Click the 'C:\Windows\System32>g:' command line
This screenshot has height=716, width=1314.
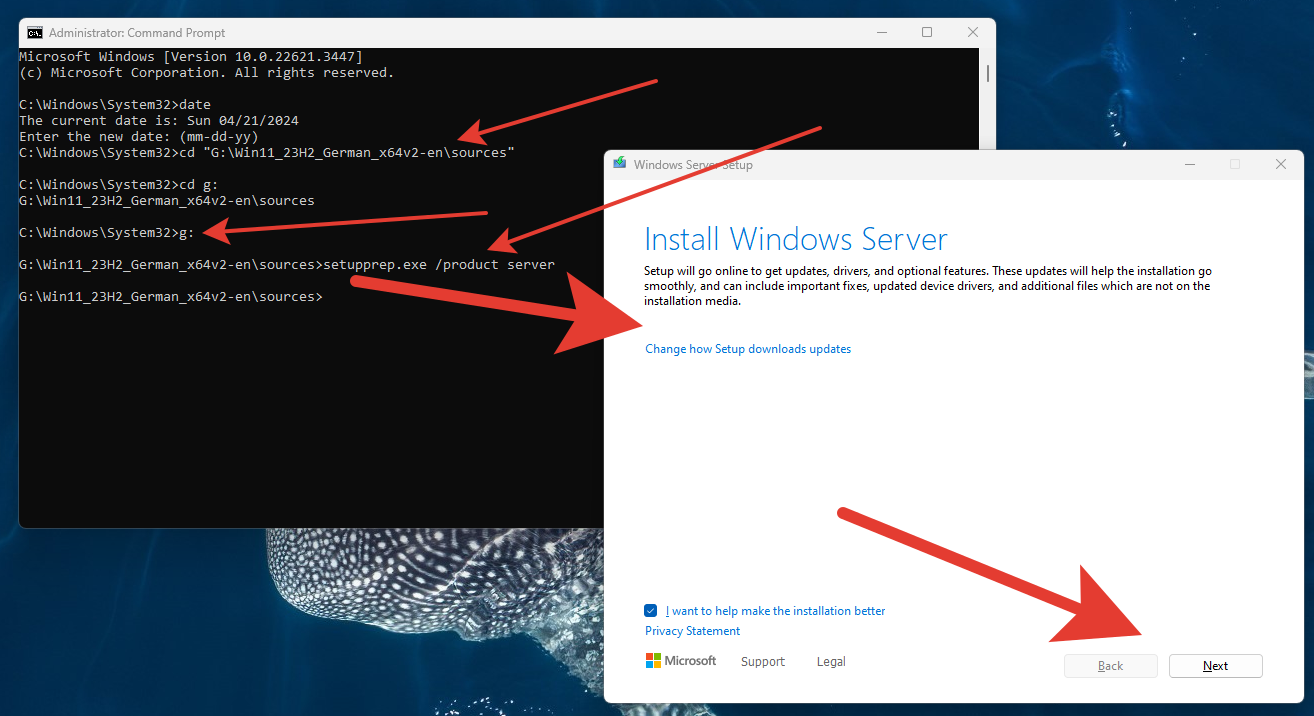[107, 233]
